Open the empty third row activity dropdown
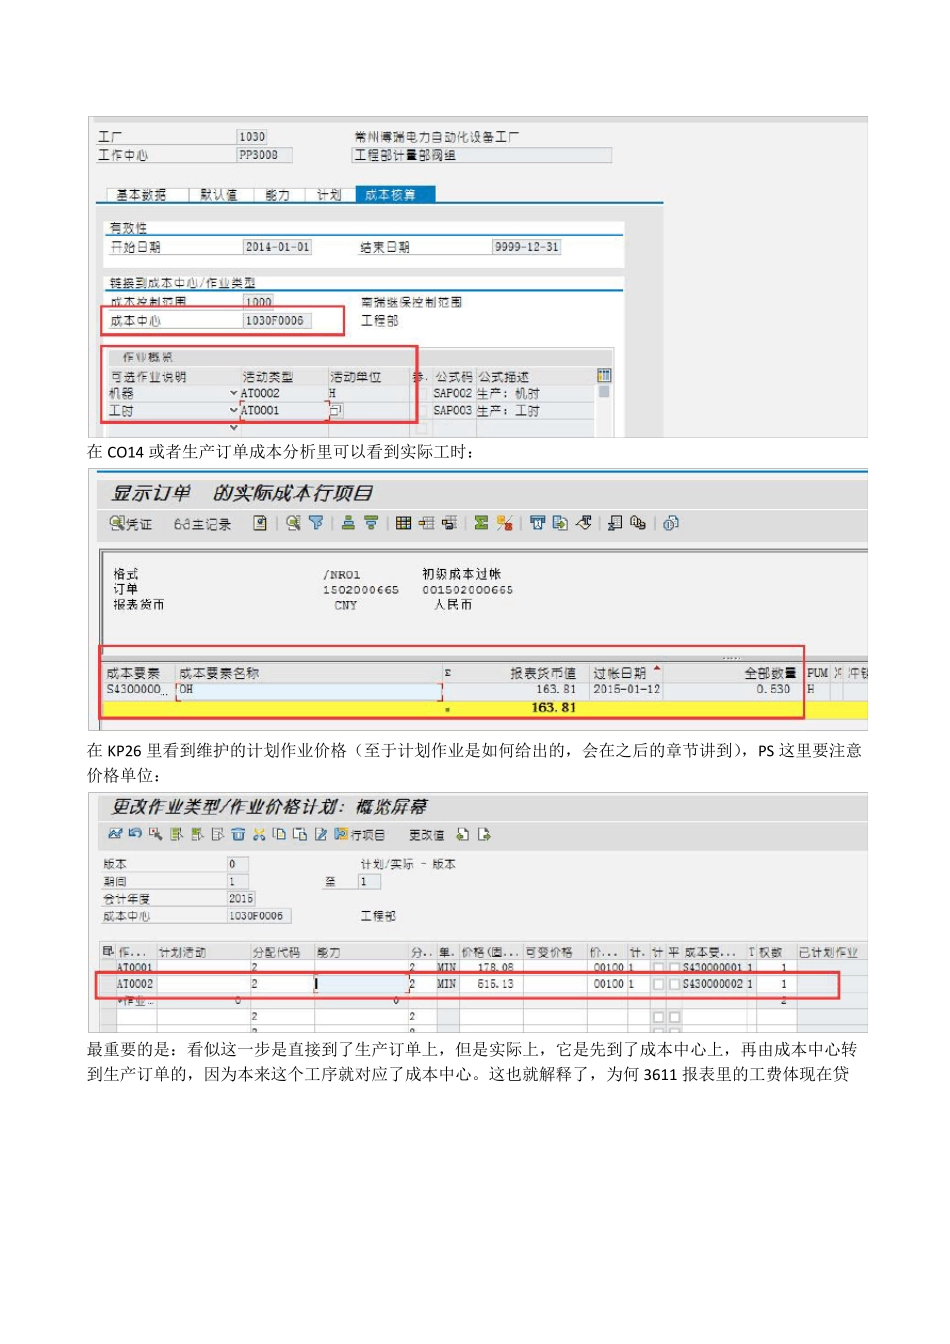 [234, 428]
